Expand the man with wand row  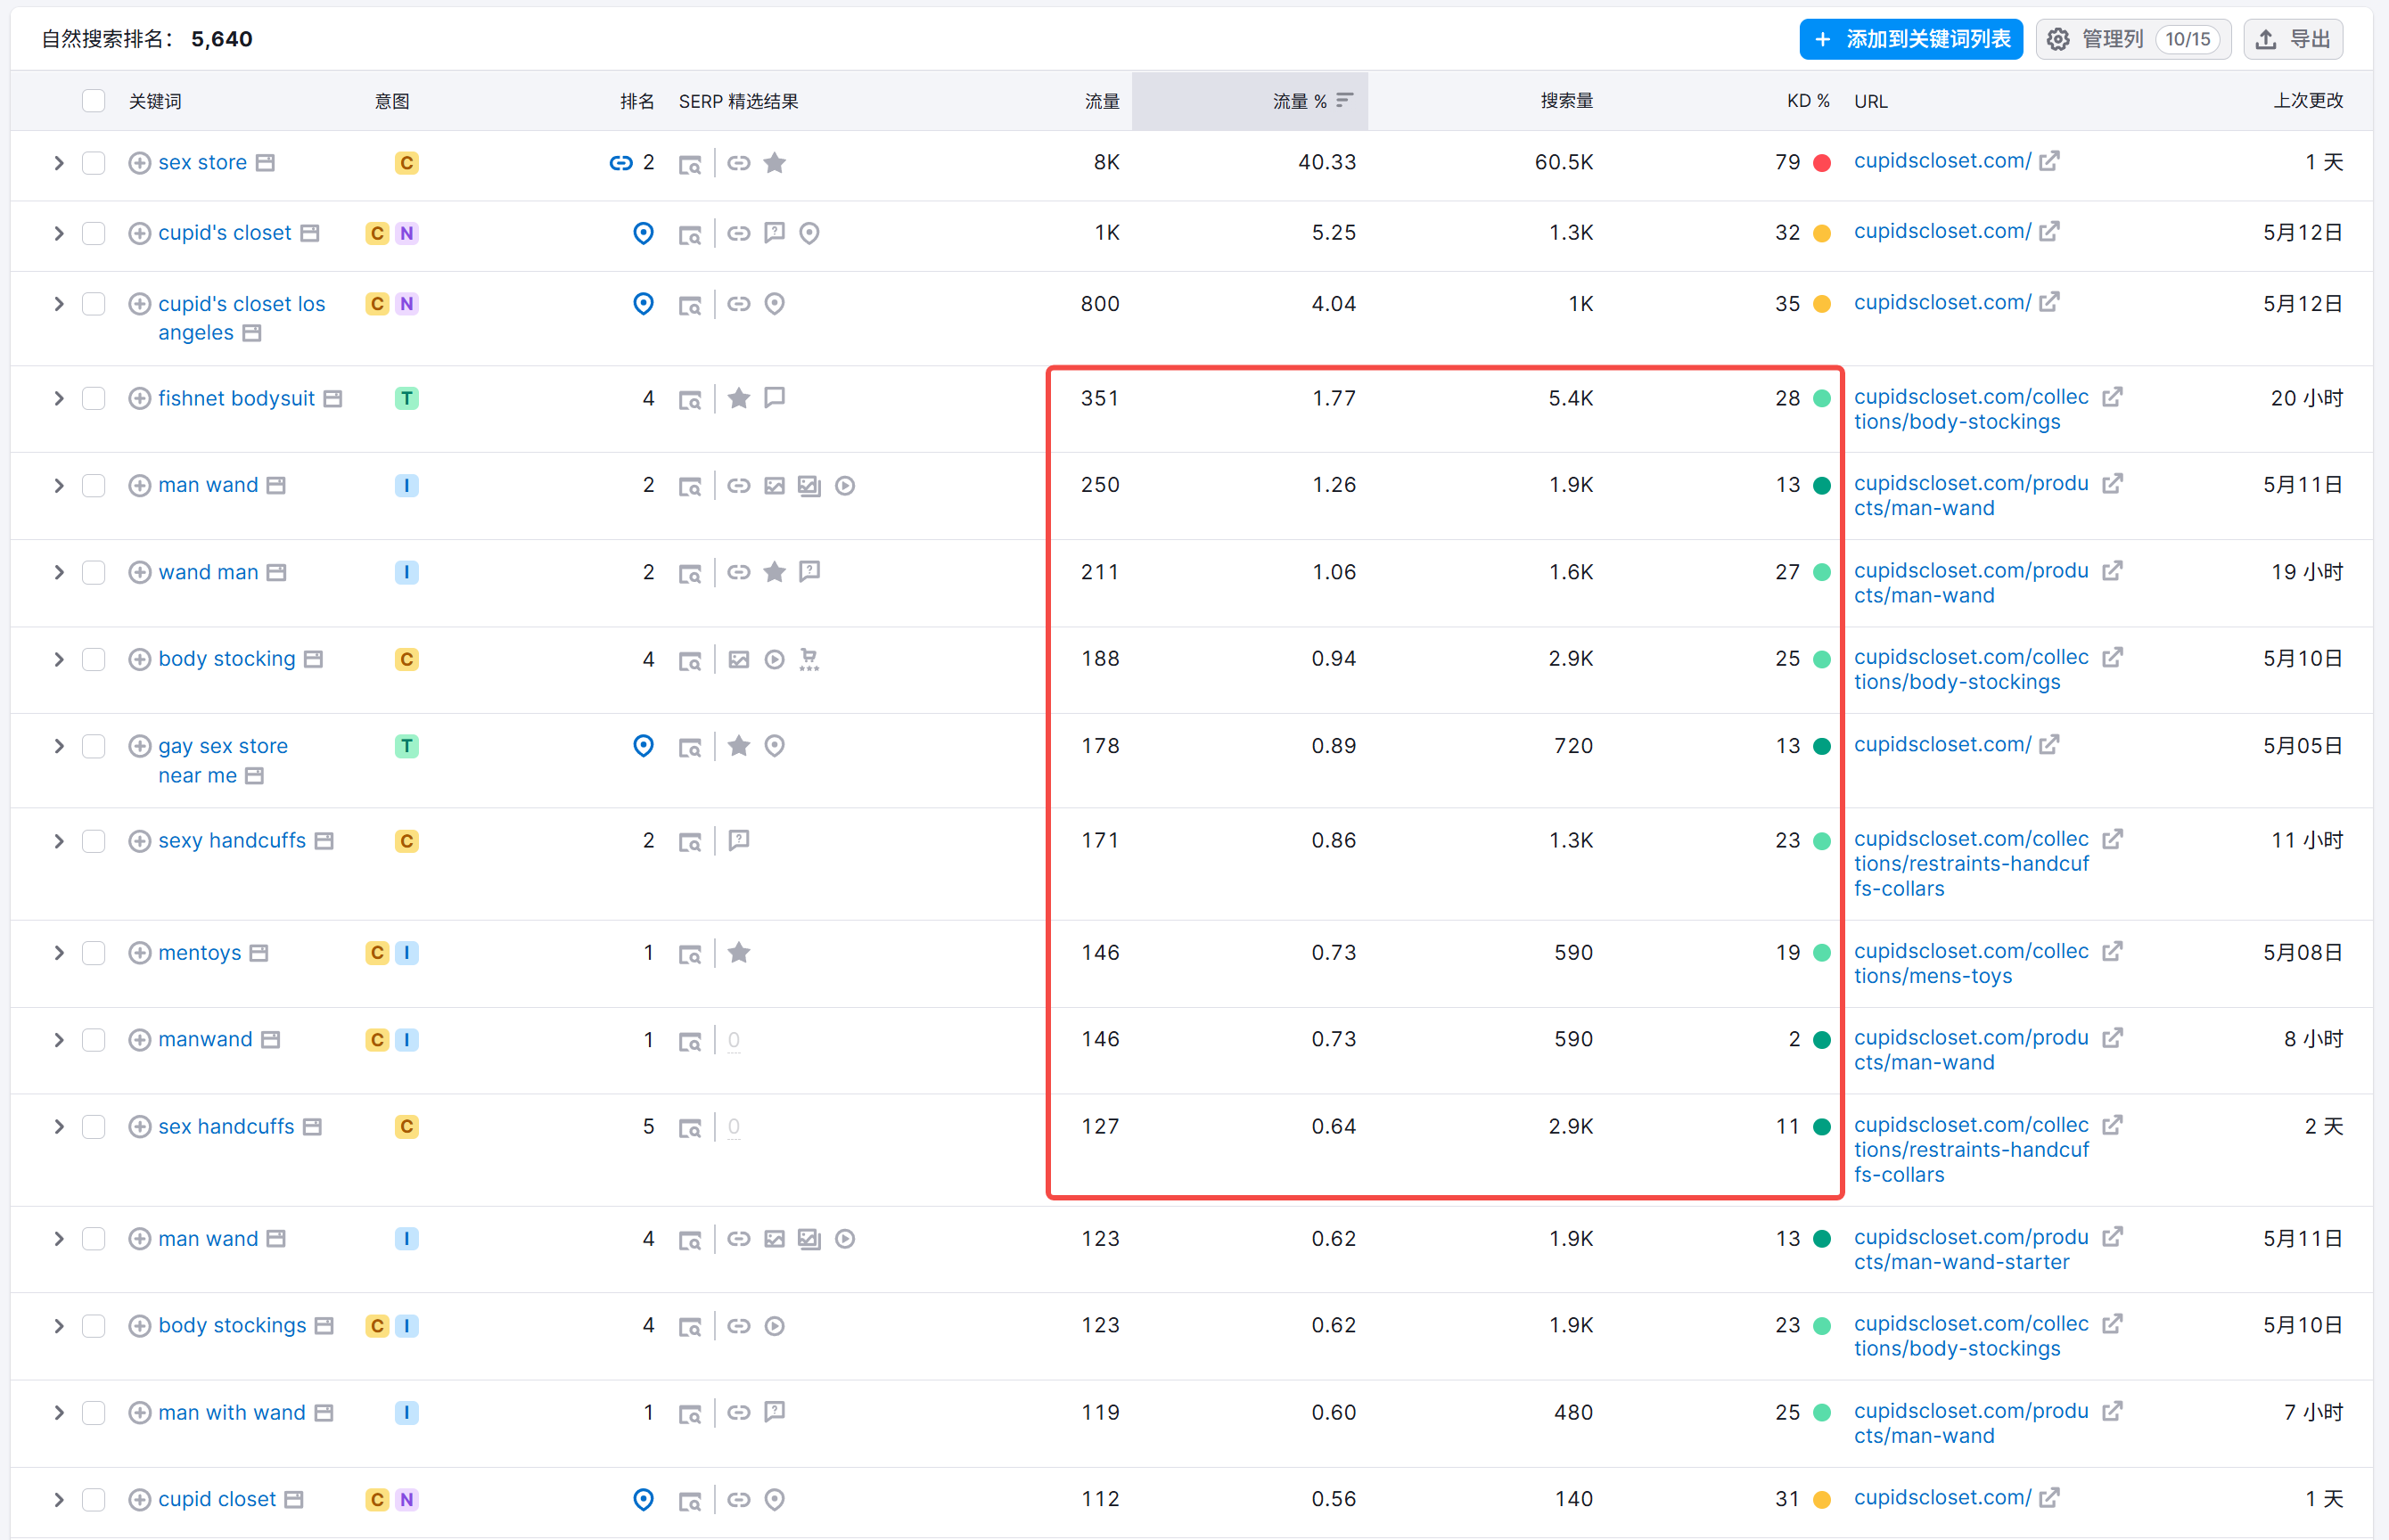click(59, 1413)
